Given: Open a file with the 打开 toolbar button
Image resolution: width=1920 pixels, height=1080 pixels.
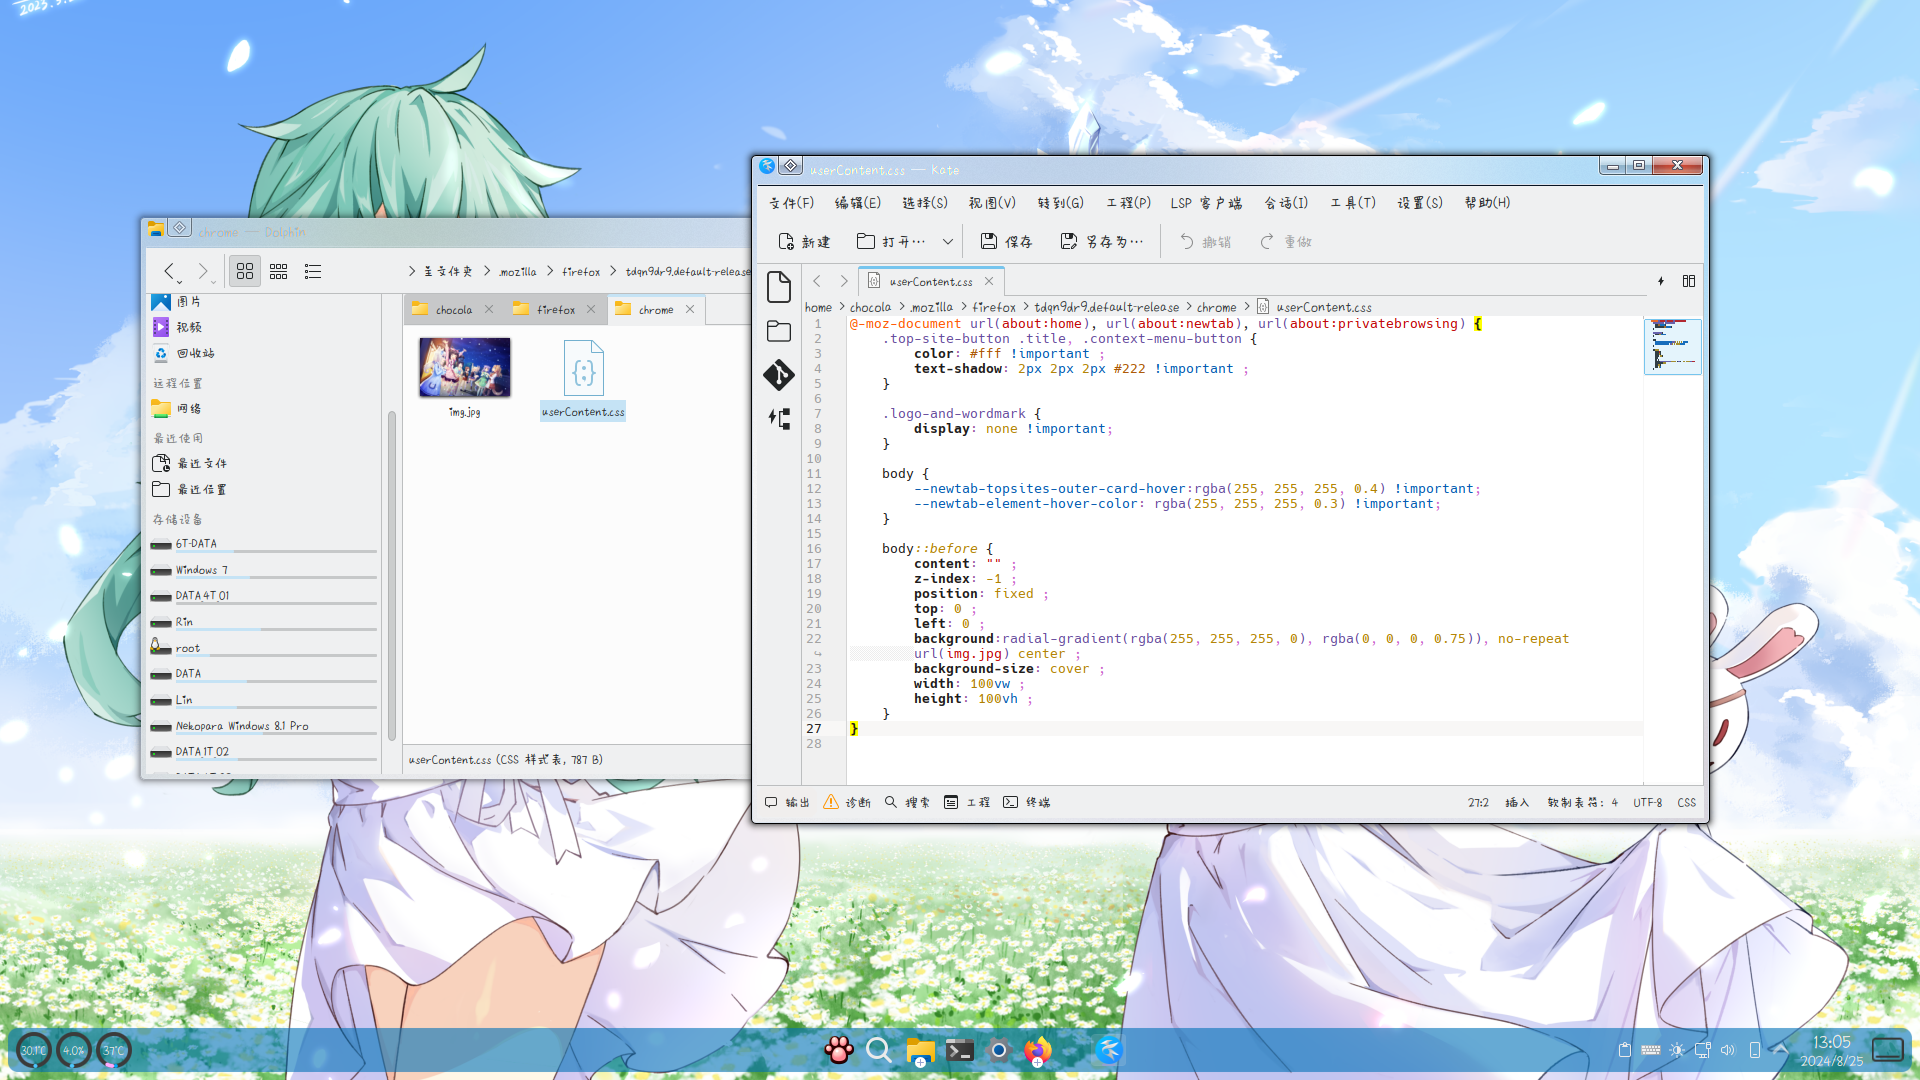Looking at the screenshot, I should click(x=891, y=241).
